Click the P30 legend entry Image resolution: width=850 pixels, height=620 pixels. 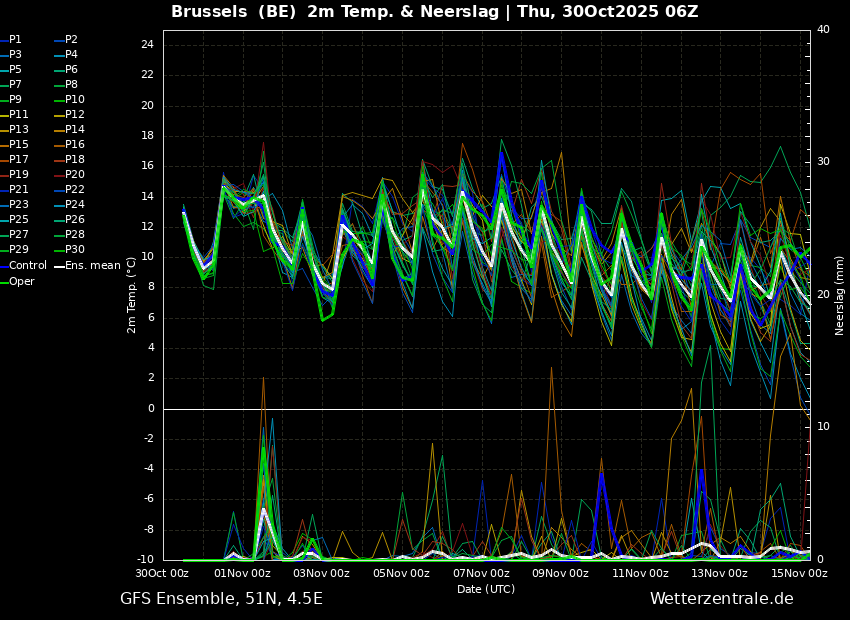(75, 249)
